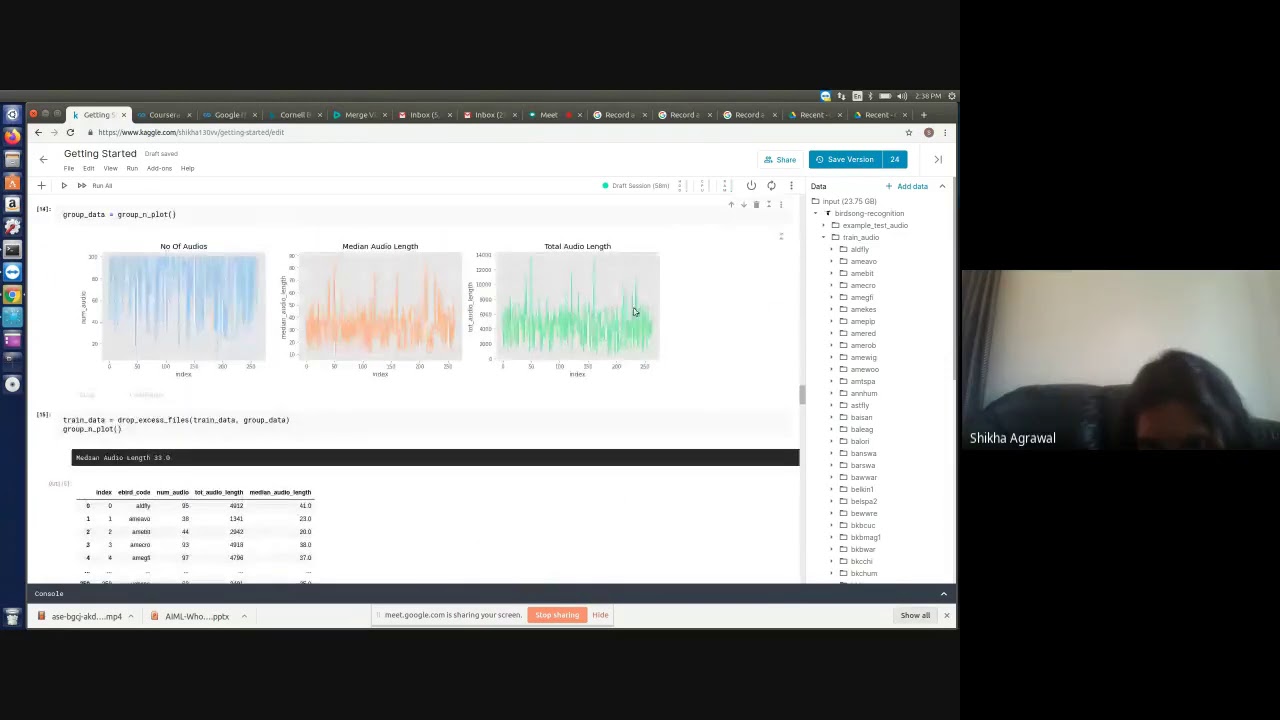Expand the example_test_audio folder
Viewport: 1280px width, 720px height.
(823, 225)
